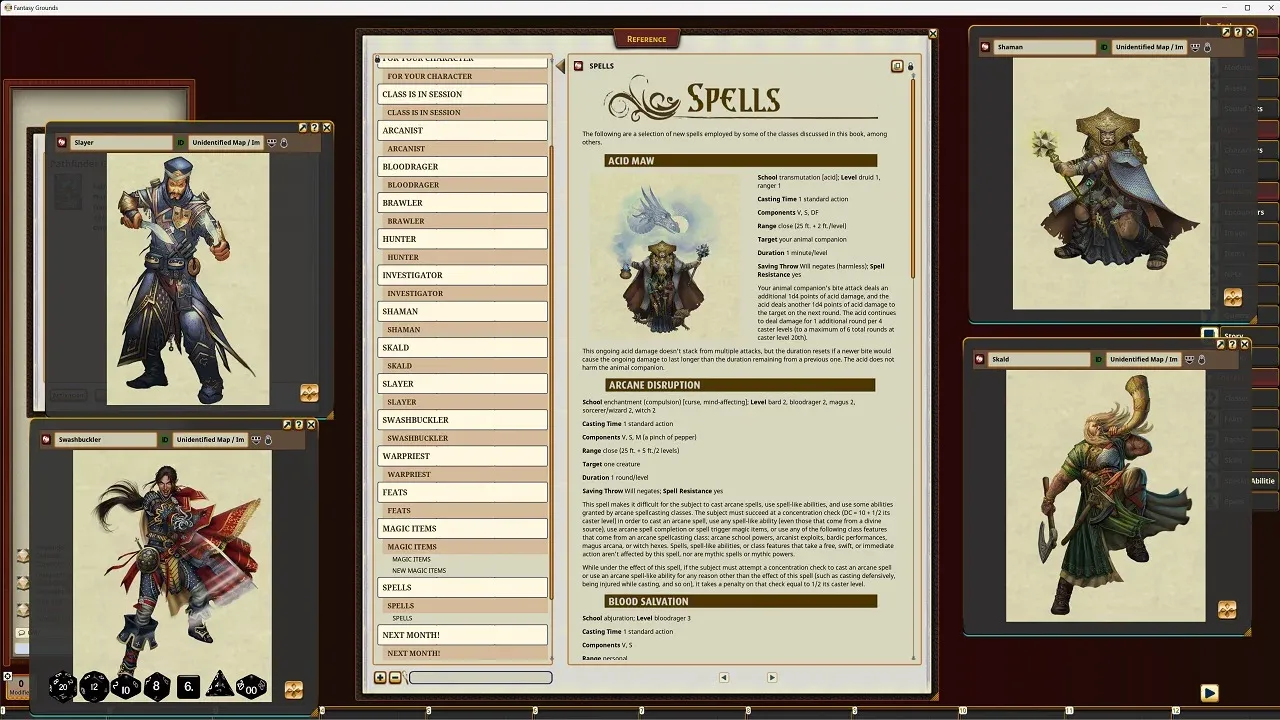Roll the d8 die

pyautogui.click(x=156, y=686)
